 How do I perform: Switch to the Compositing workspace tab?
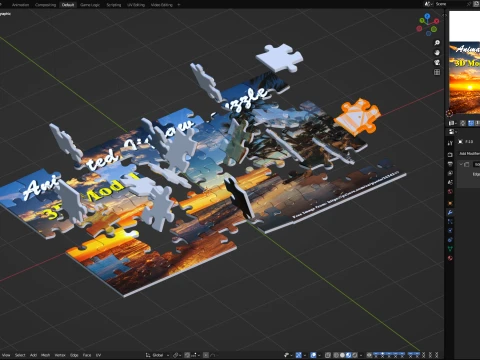[45, 5]
